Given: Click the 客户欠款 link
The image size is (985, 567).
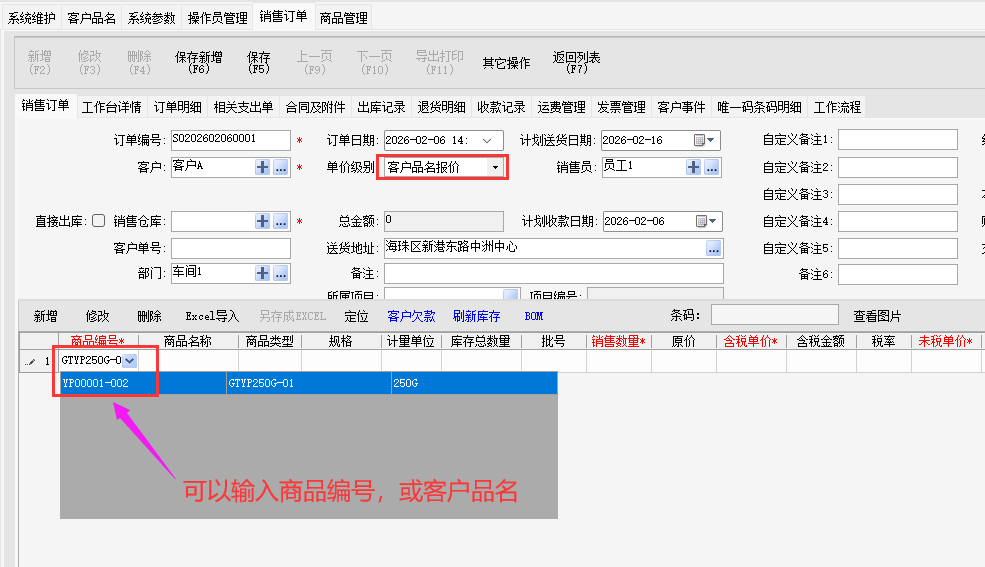Looking at the screenshot, I should [411, 316].
